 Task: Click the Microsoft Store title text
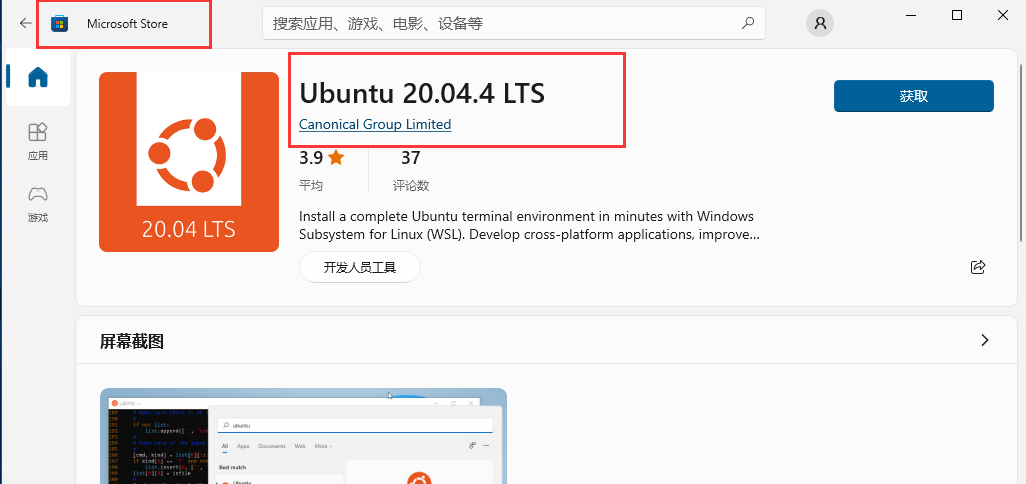coord(128,24)
